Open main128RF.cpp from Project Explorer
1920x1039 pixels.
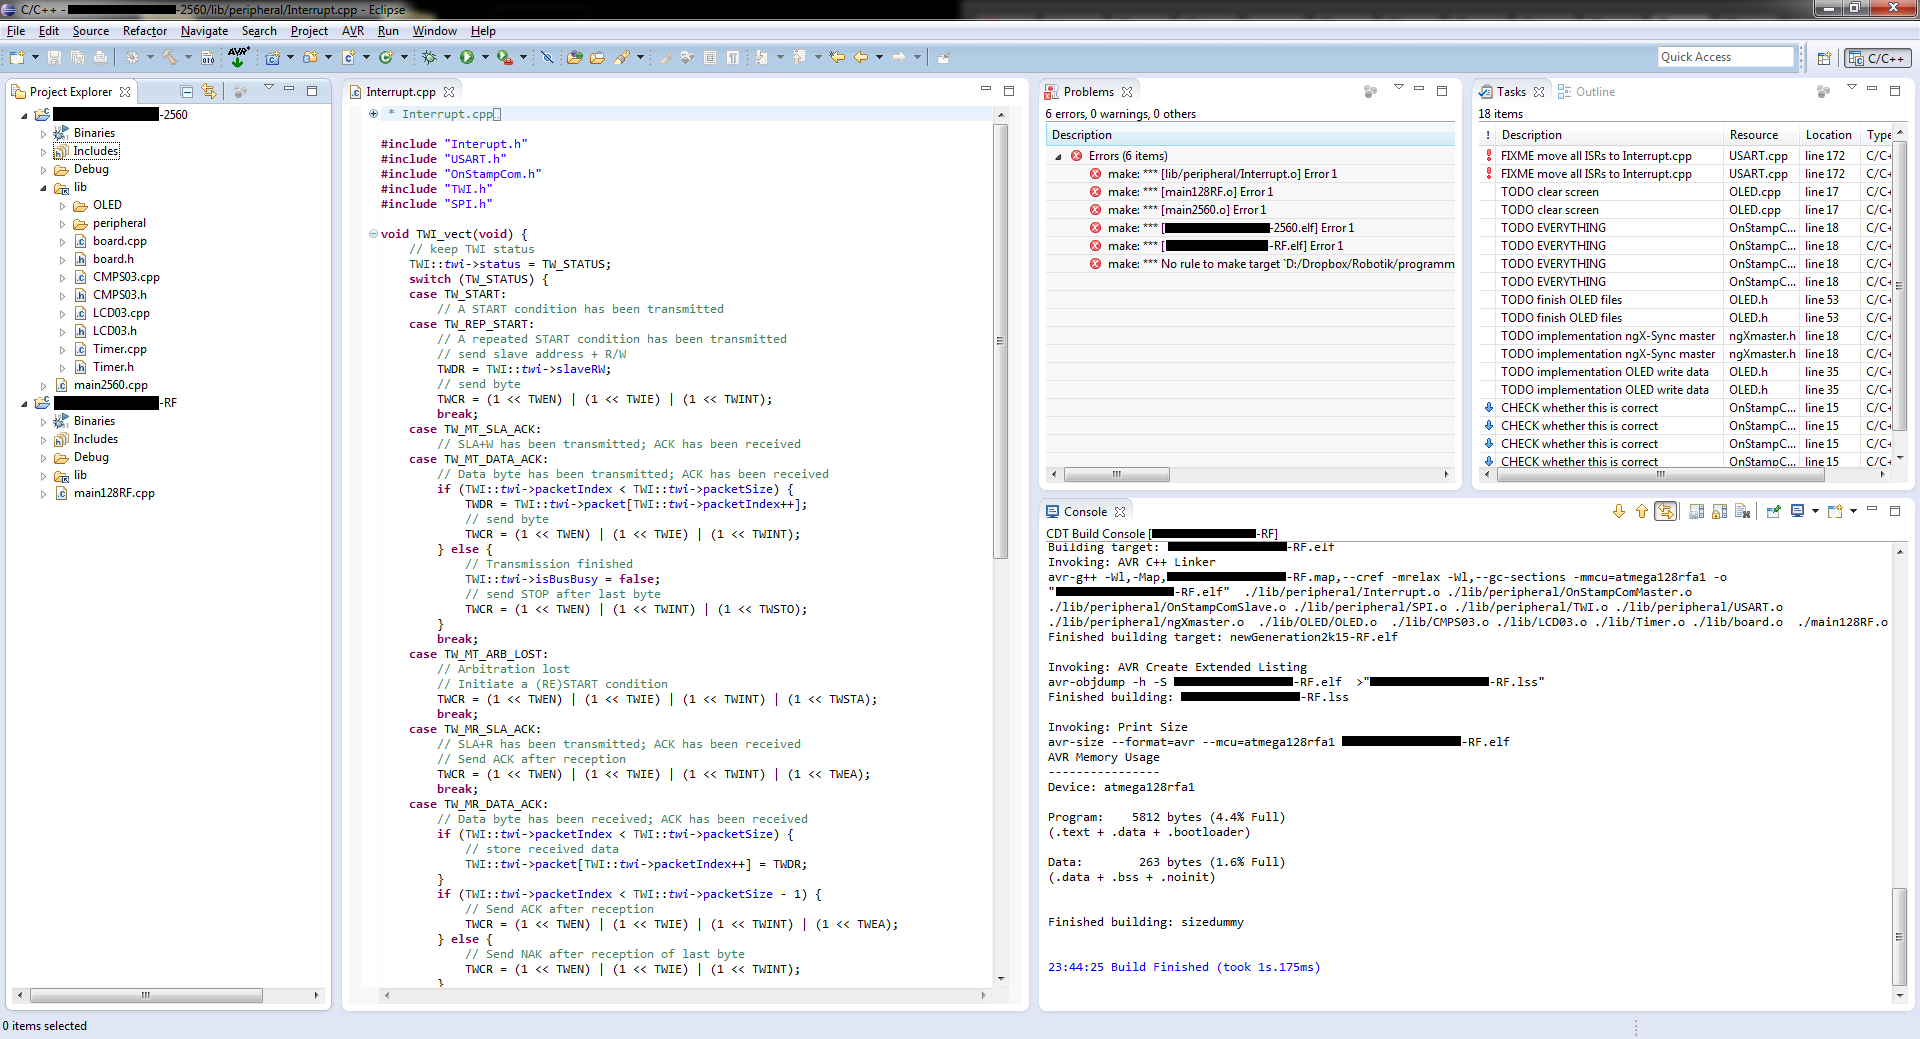pos(114,493)
